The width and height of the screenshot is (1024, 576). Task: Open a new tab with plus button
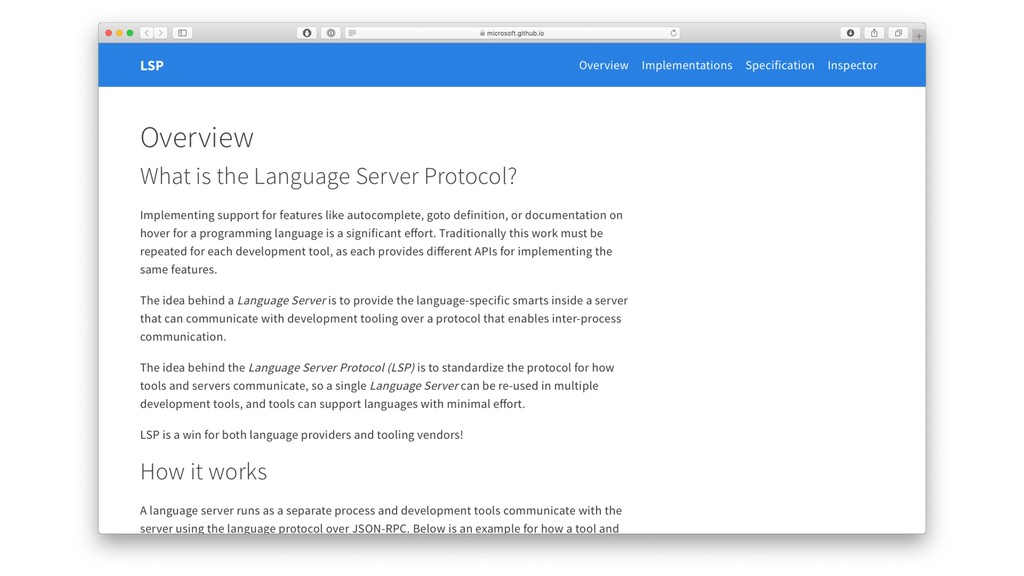919,36
